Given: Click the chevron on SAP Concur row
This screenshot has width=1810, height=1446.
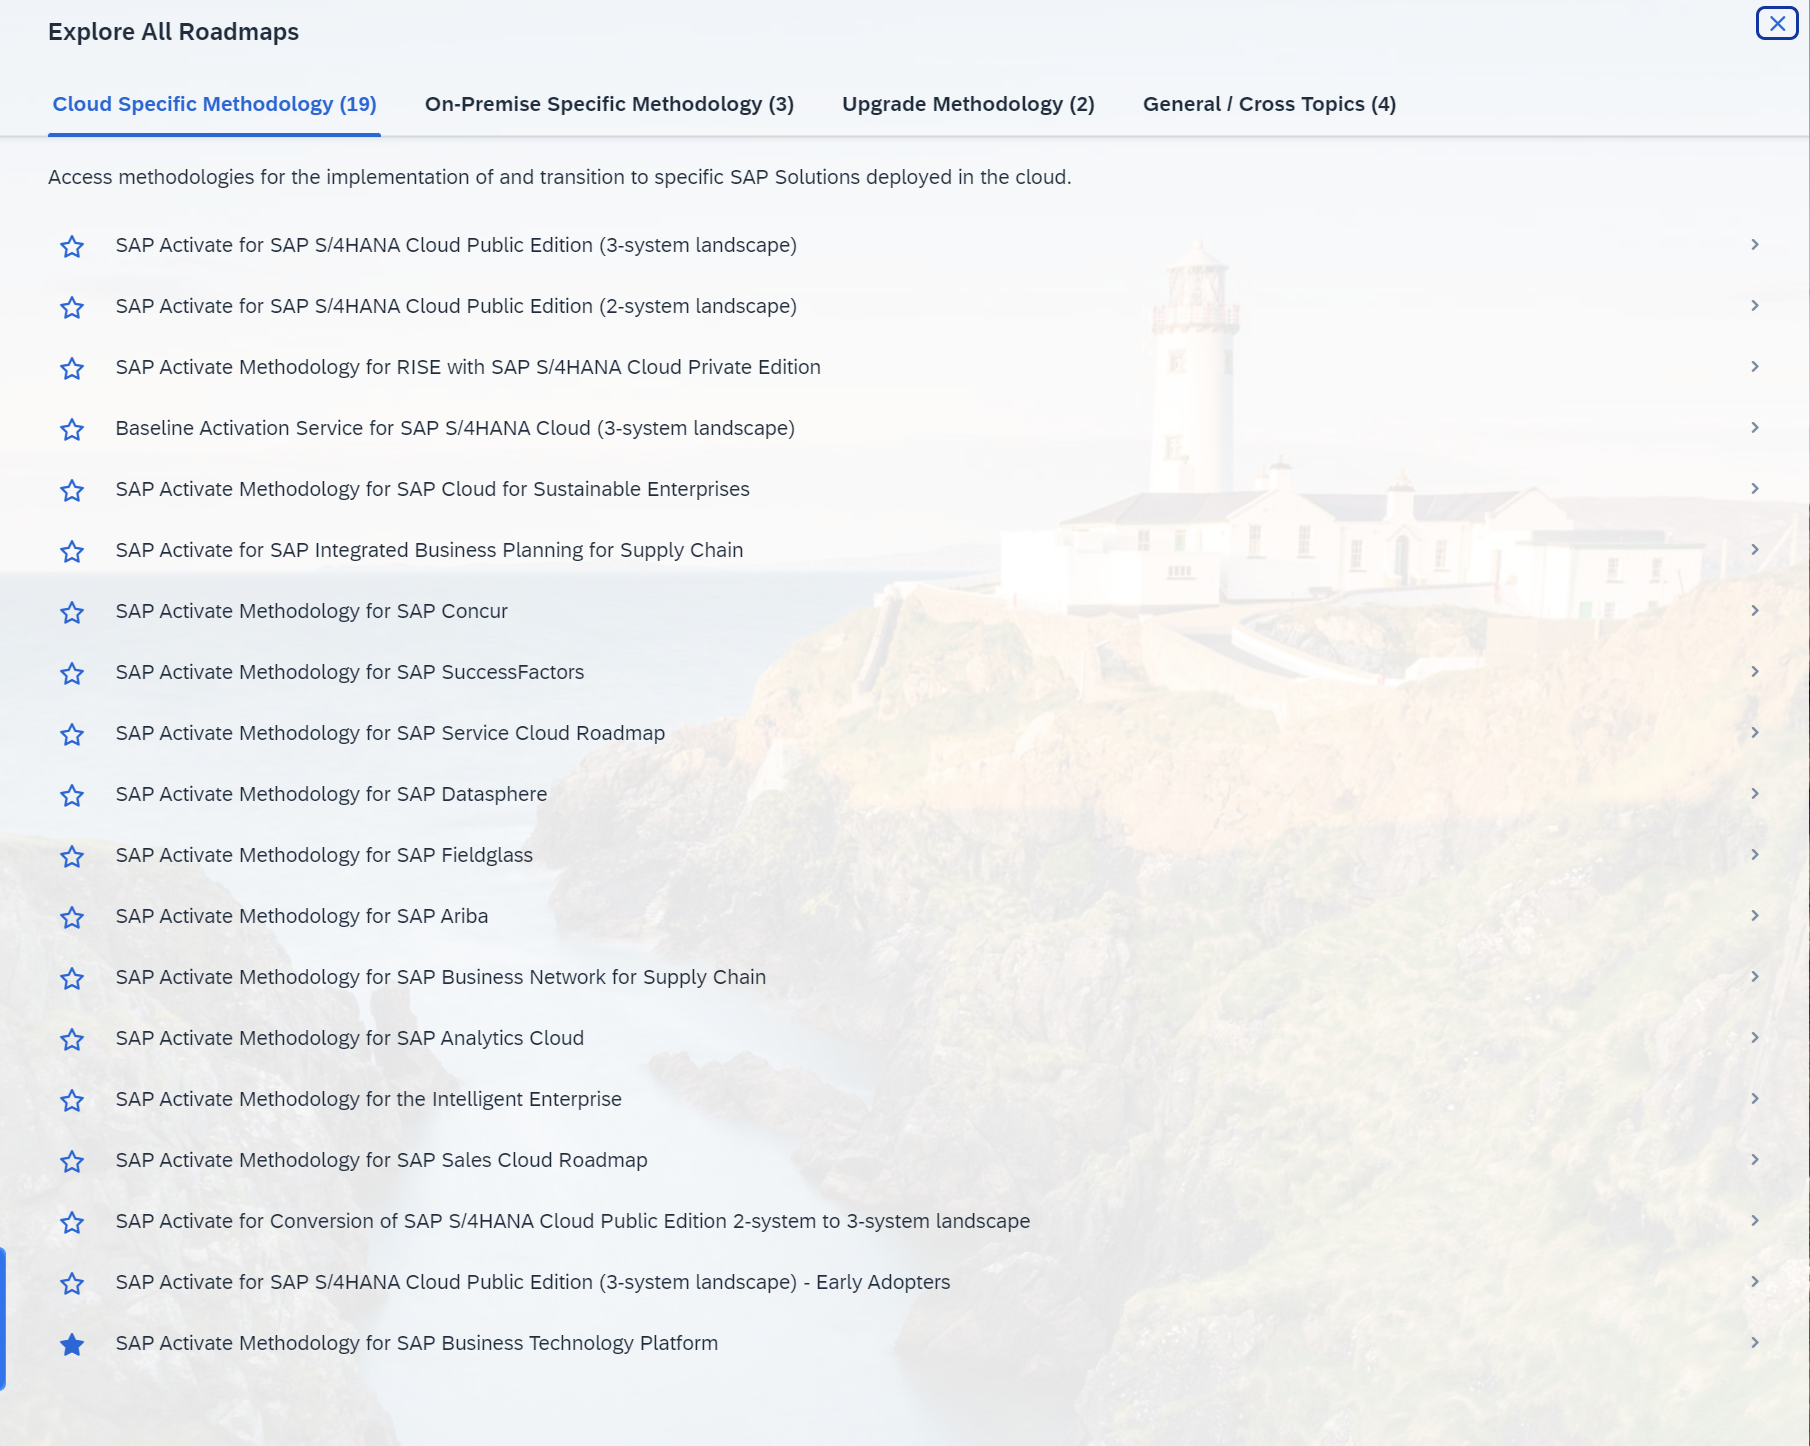Looking at the screenshot, I should pos(1755,610).
